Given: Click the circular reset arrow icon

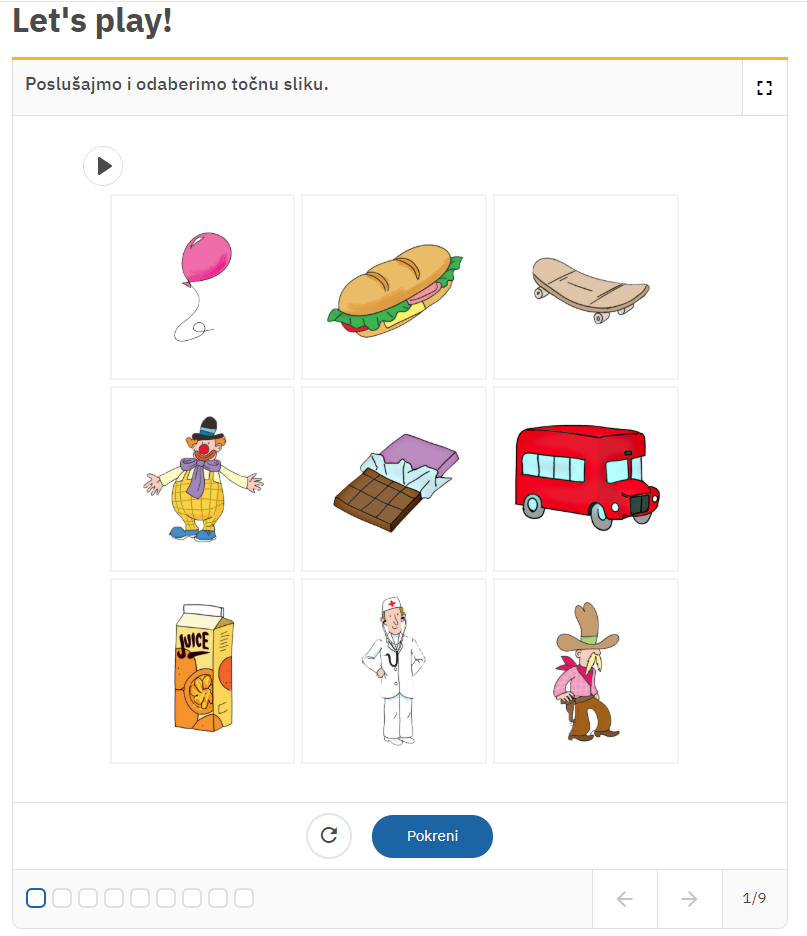Looking at the screenshot, I should click(x=329, y=836).
